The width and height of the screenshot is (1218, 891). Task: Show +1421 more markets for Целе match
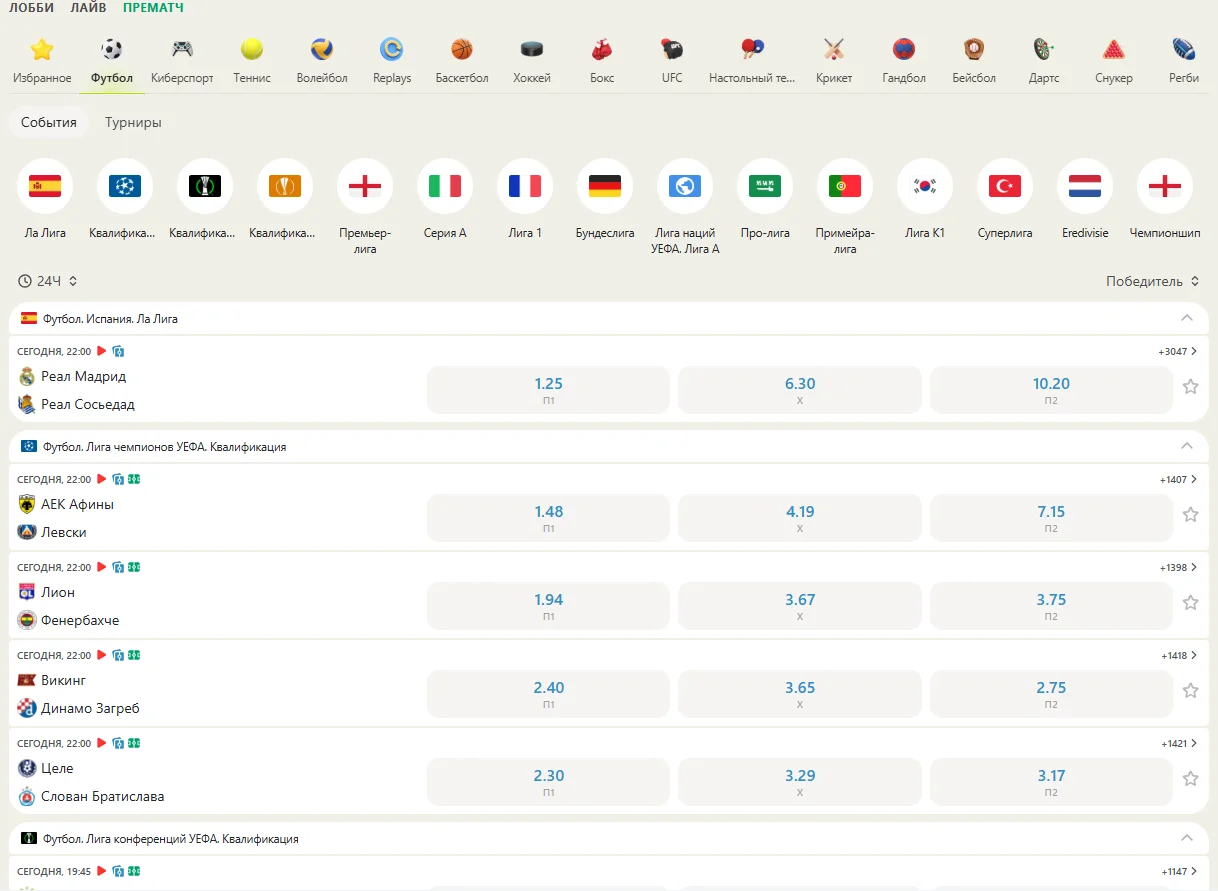coord(1180,743)
